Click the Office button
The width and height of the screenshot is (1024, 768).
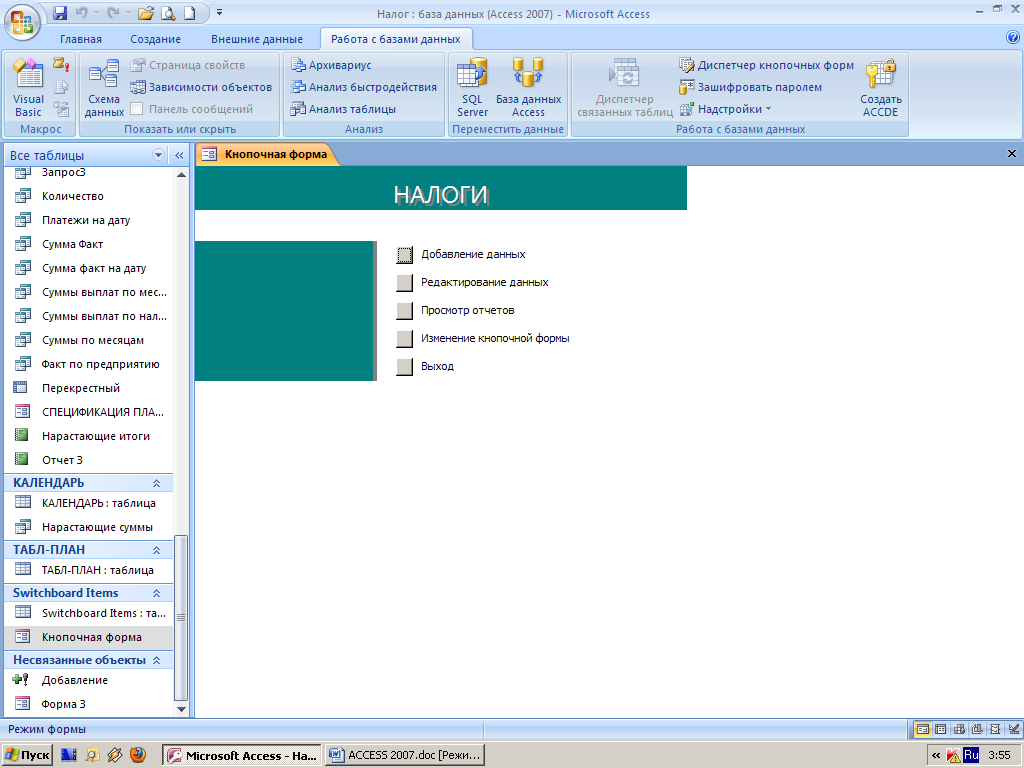point(22,23)
